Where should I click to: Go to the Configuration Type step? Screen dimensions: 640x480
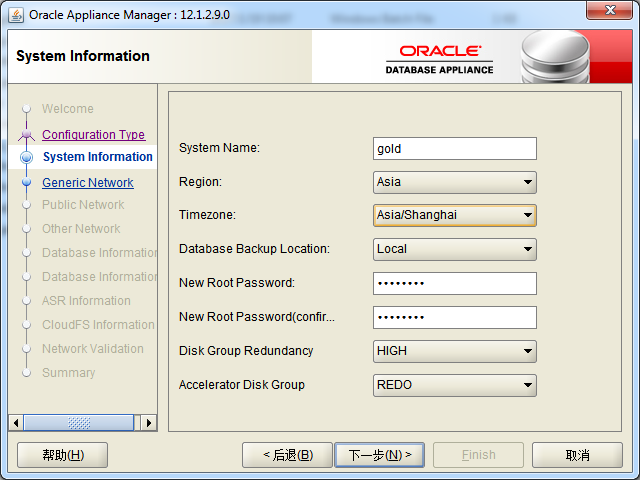tap(93, 134)
